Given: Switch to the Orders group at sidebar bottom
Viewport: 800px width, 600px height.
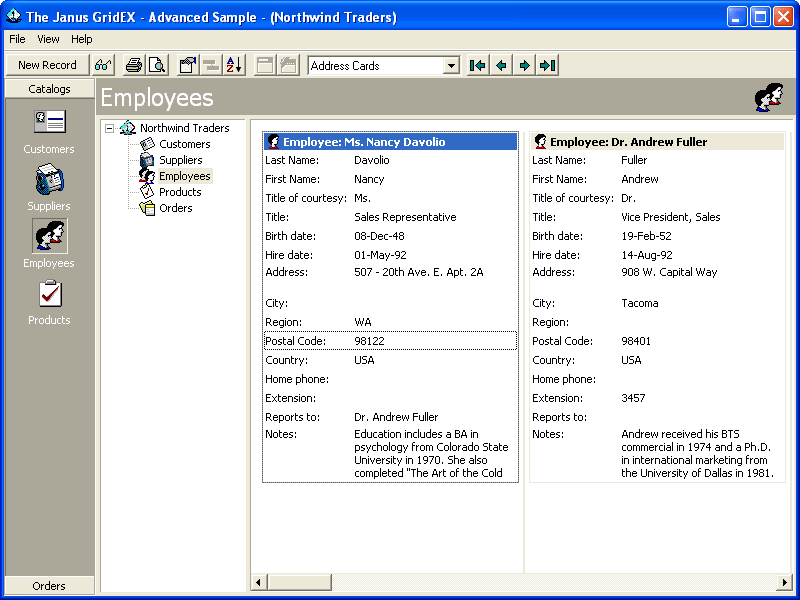Looking at the screenshot, I should click(49, 586).
